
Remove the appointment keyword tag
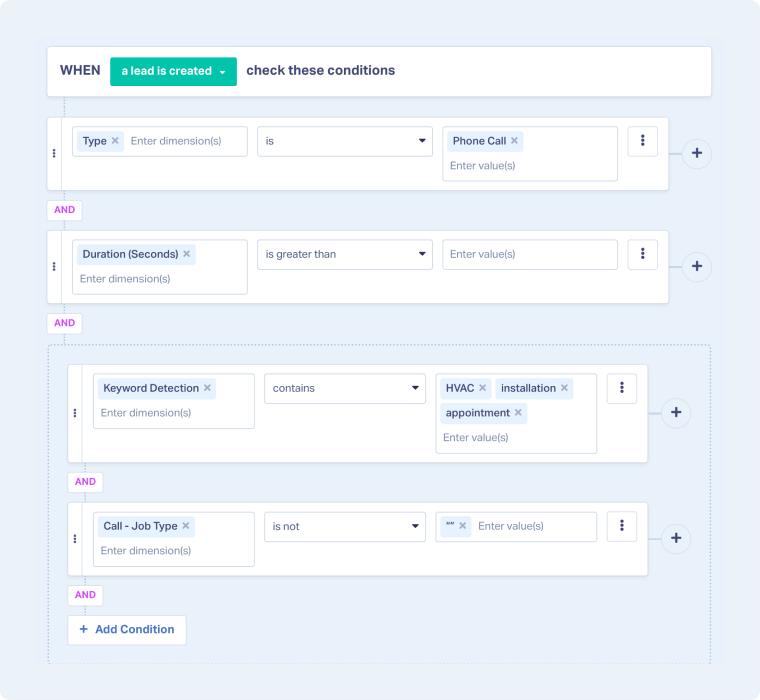518,413
